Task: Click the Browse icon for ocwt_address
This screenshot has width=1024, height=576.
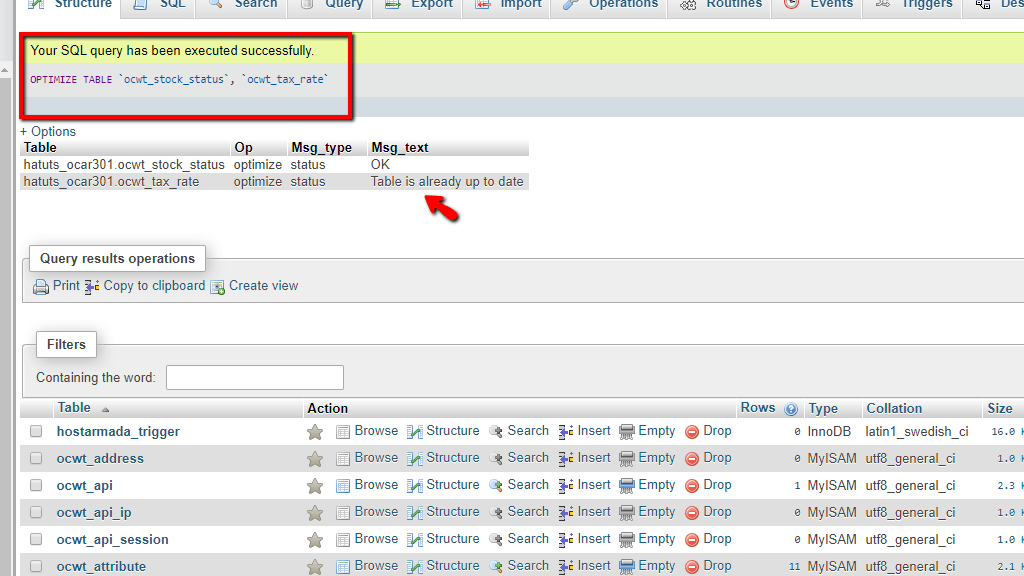Action: (x=343, y=458)
